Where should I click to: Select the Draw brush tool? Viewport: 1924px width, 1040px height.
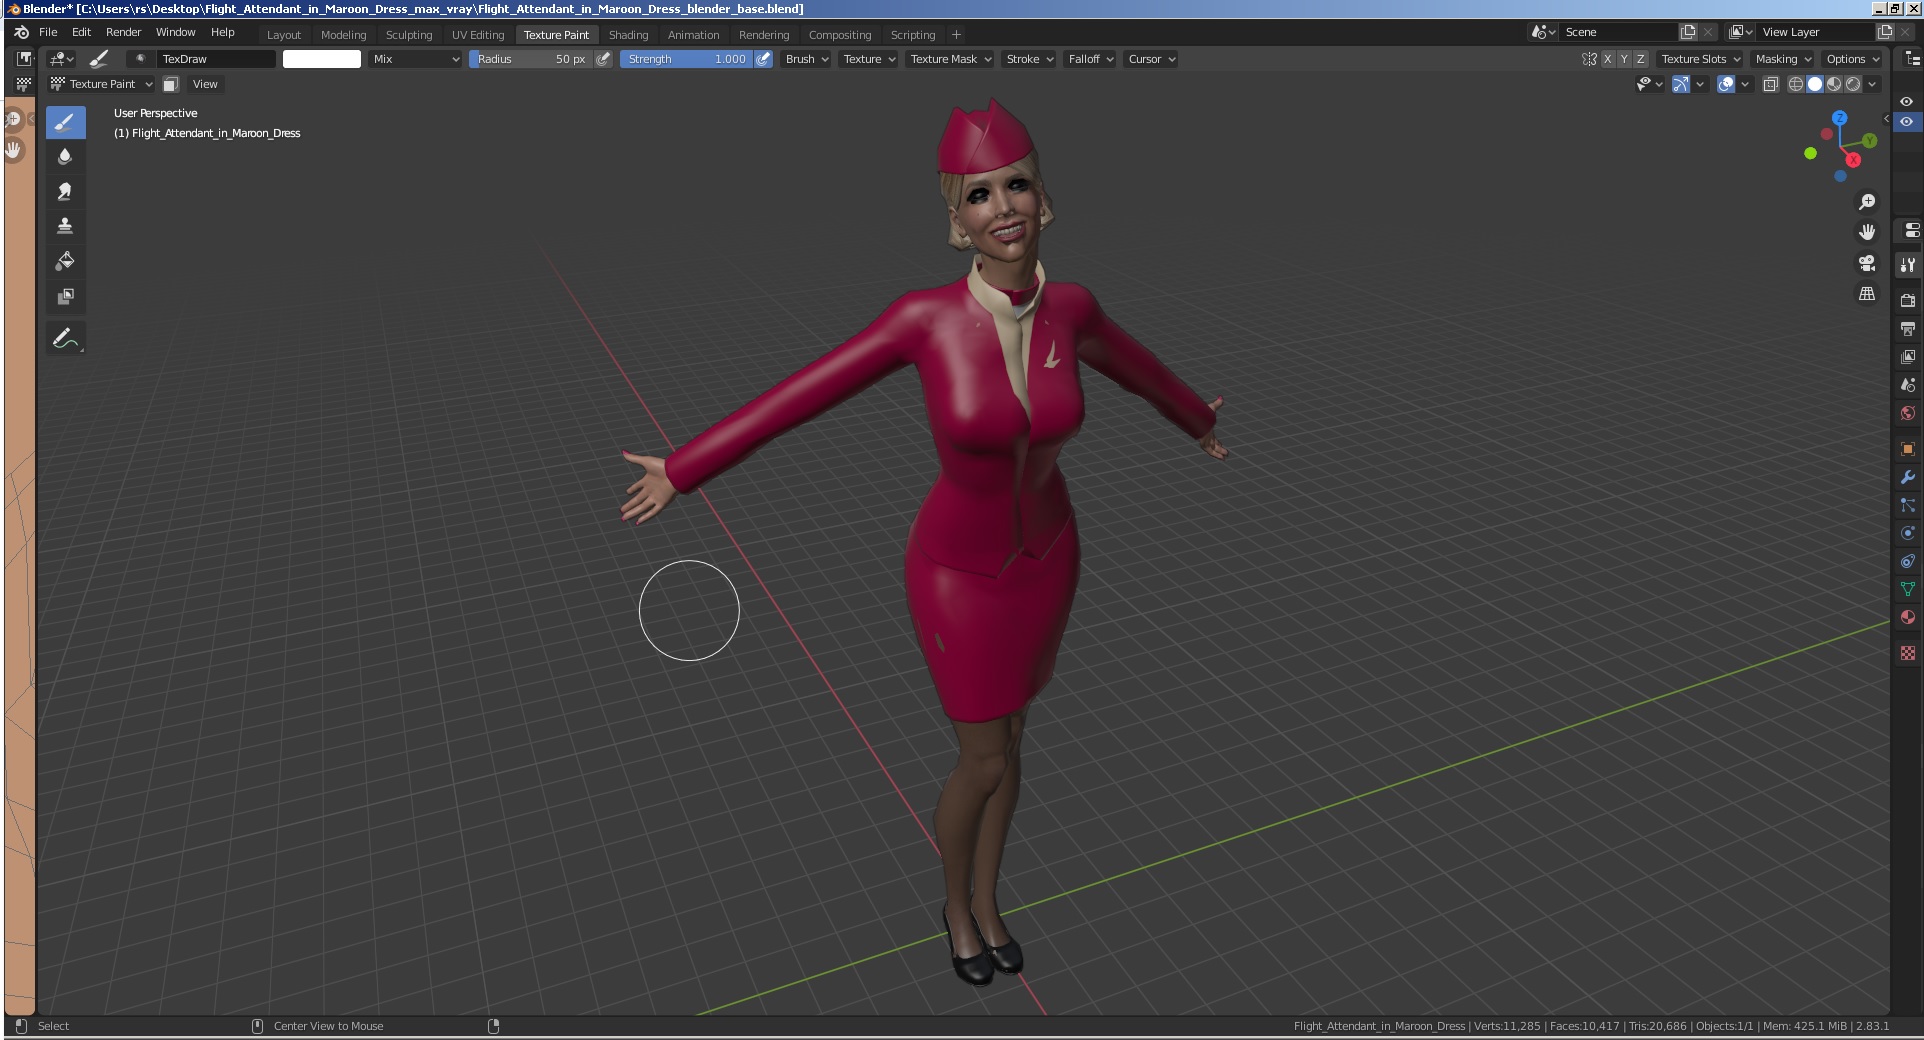65,122
